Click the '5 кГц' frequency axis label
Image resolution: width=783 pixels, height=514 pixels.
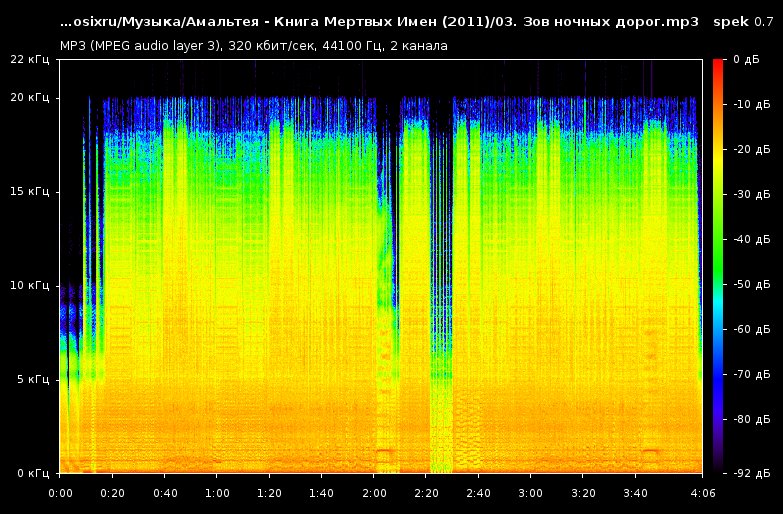33,379
